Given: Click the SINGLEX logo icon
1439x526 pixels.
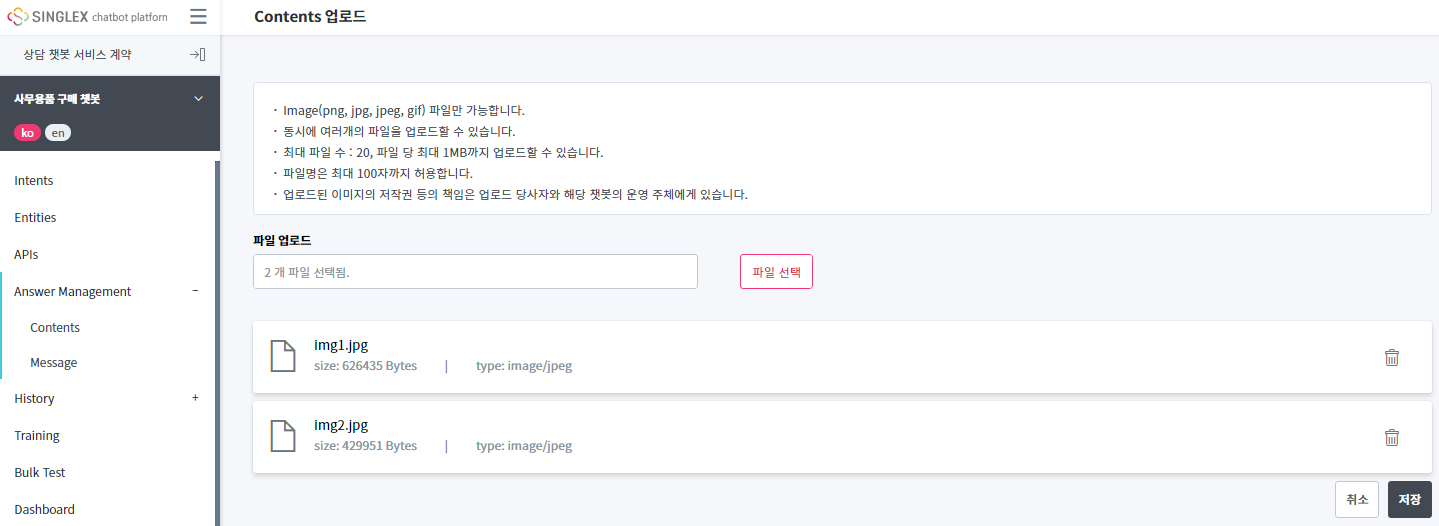Looking at the screenshot, I should click(x=18, y=17).
